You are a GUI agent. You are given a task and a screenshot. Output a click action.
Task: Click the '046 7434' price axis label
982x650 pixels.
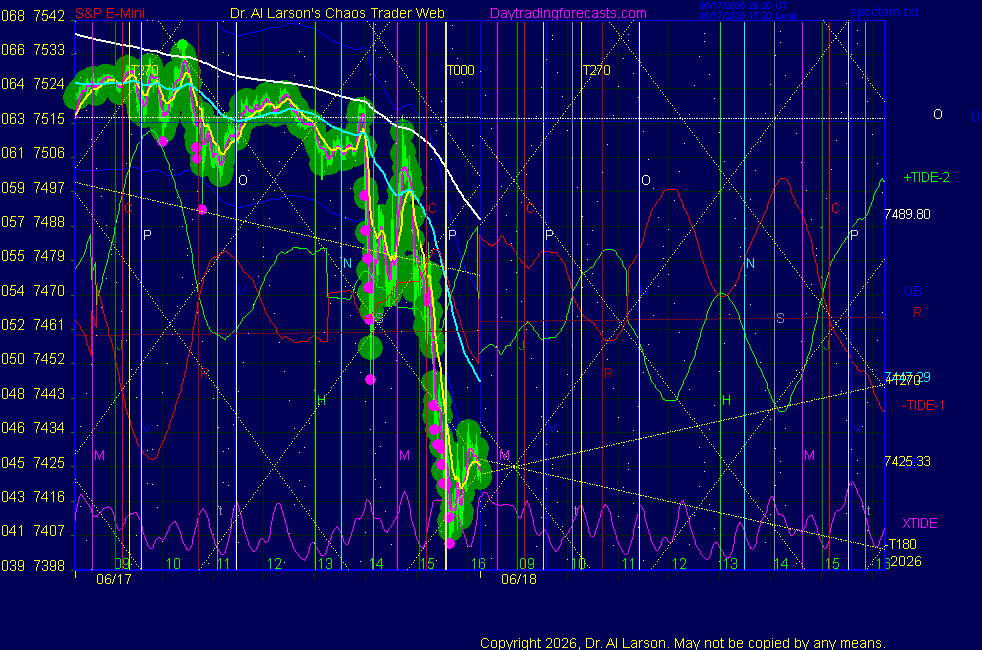point(33,428)
